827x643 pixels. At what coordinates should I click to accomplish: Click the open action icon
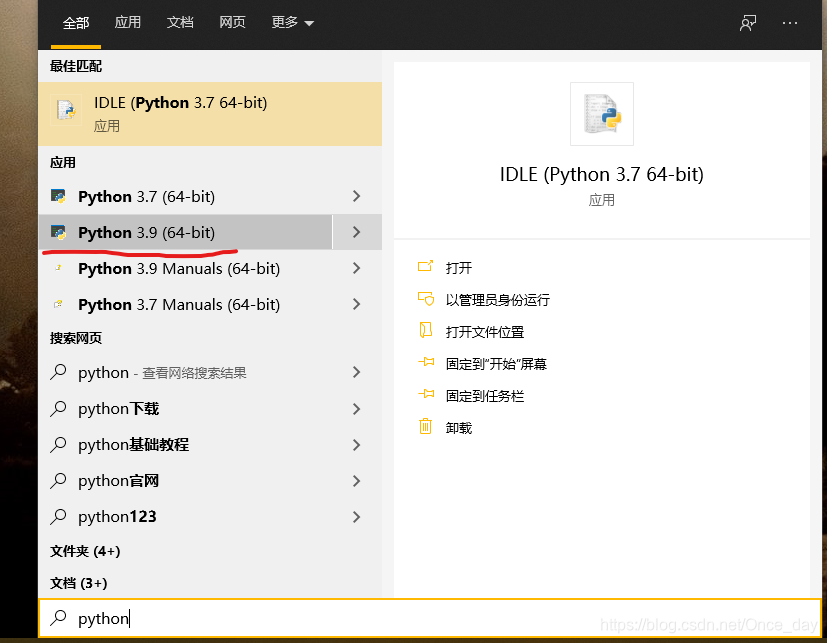coord(425,266)
